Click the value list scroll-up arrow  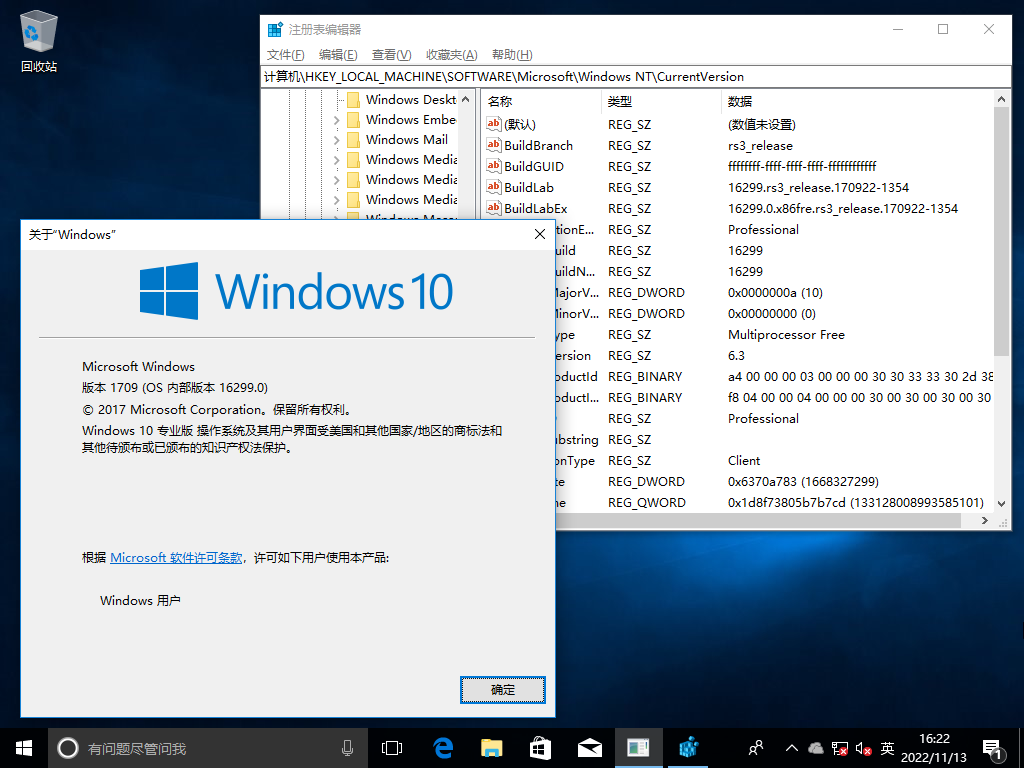click(x=1001, y=99)
